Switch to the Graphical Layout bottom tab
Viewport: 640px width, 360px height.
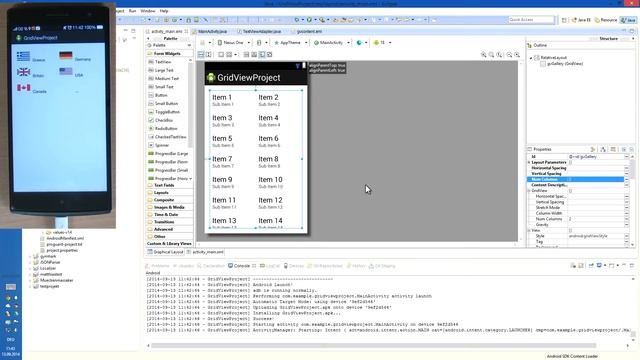(x=165, y=252)
